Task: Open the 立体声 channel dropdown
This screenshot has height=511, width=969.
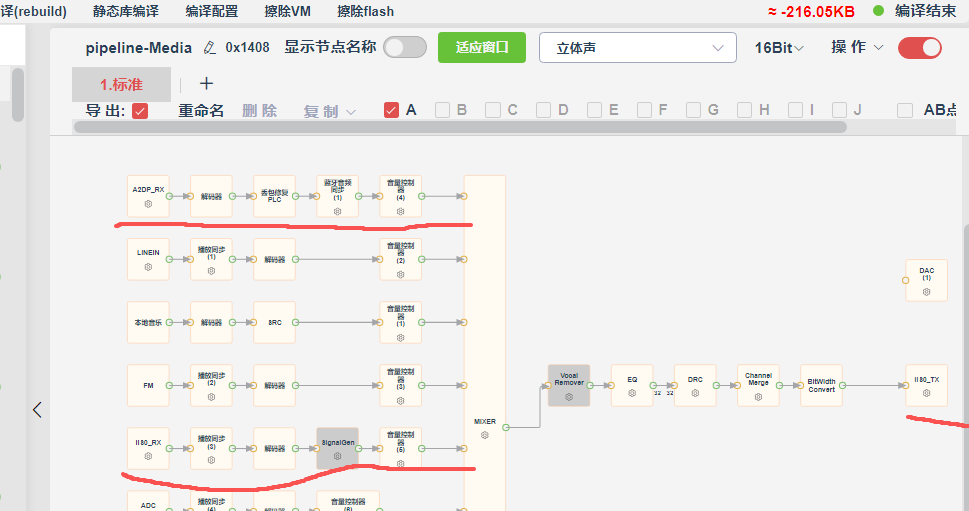Action: pyautogui.click(x=638, y=48)
